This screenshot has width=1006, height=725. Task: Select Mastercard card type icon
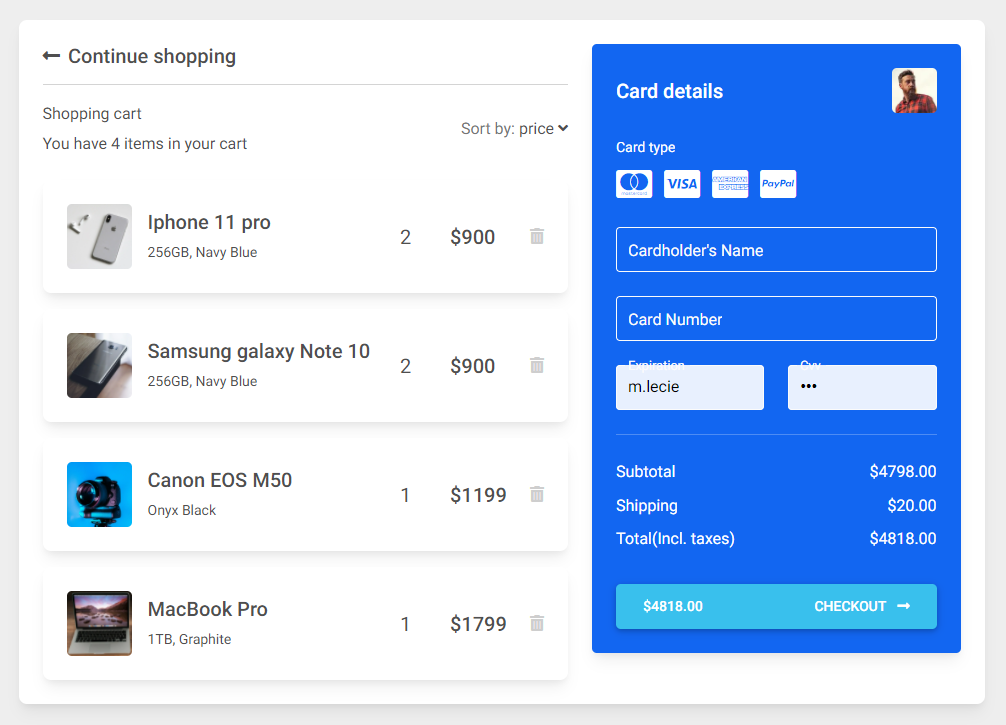point(634,184)
